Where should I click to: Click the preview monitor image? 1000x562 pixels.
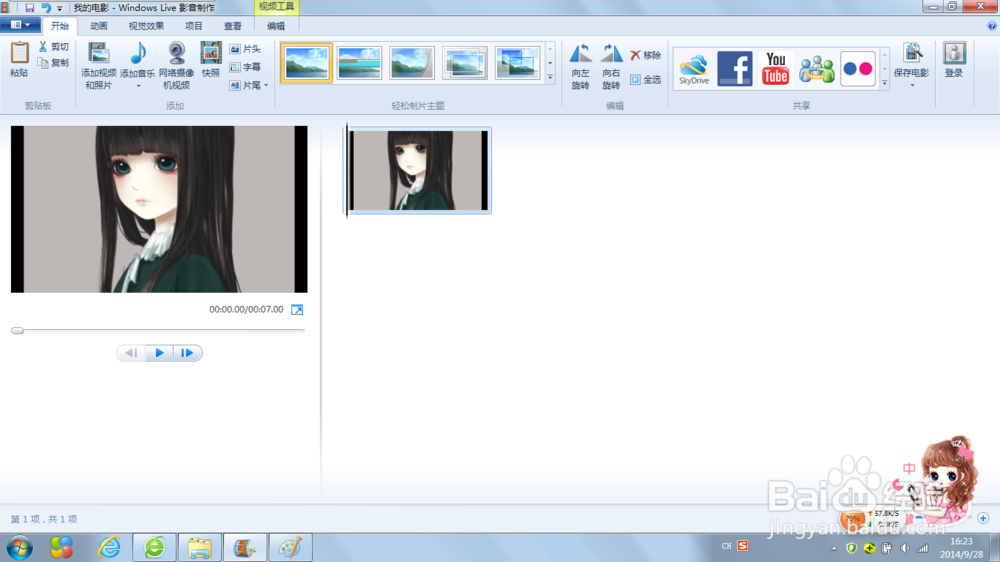coord(159,209)
